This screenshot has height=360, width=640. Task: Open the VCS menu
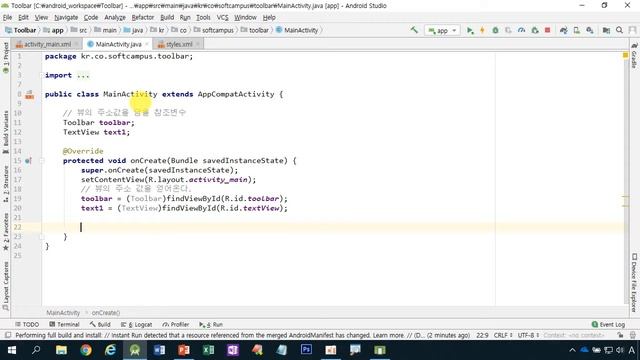click(222, 18)
